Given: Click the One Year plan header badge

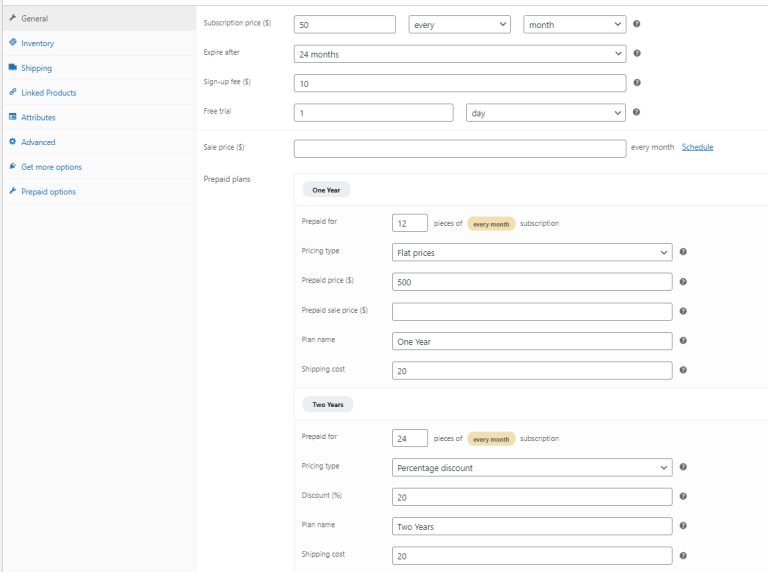Looking at the screenshot, I should tap(326, 190).
